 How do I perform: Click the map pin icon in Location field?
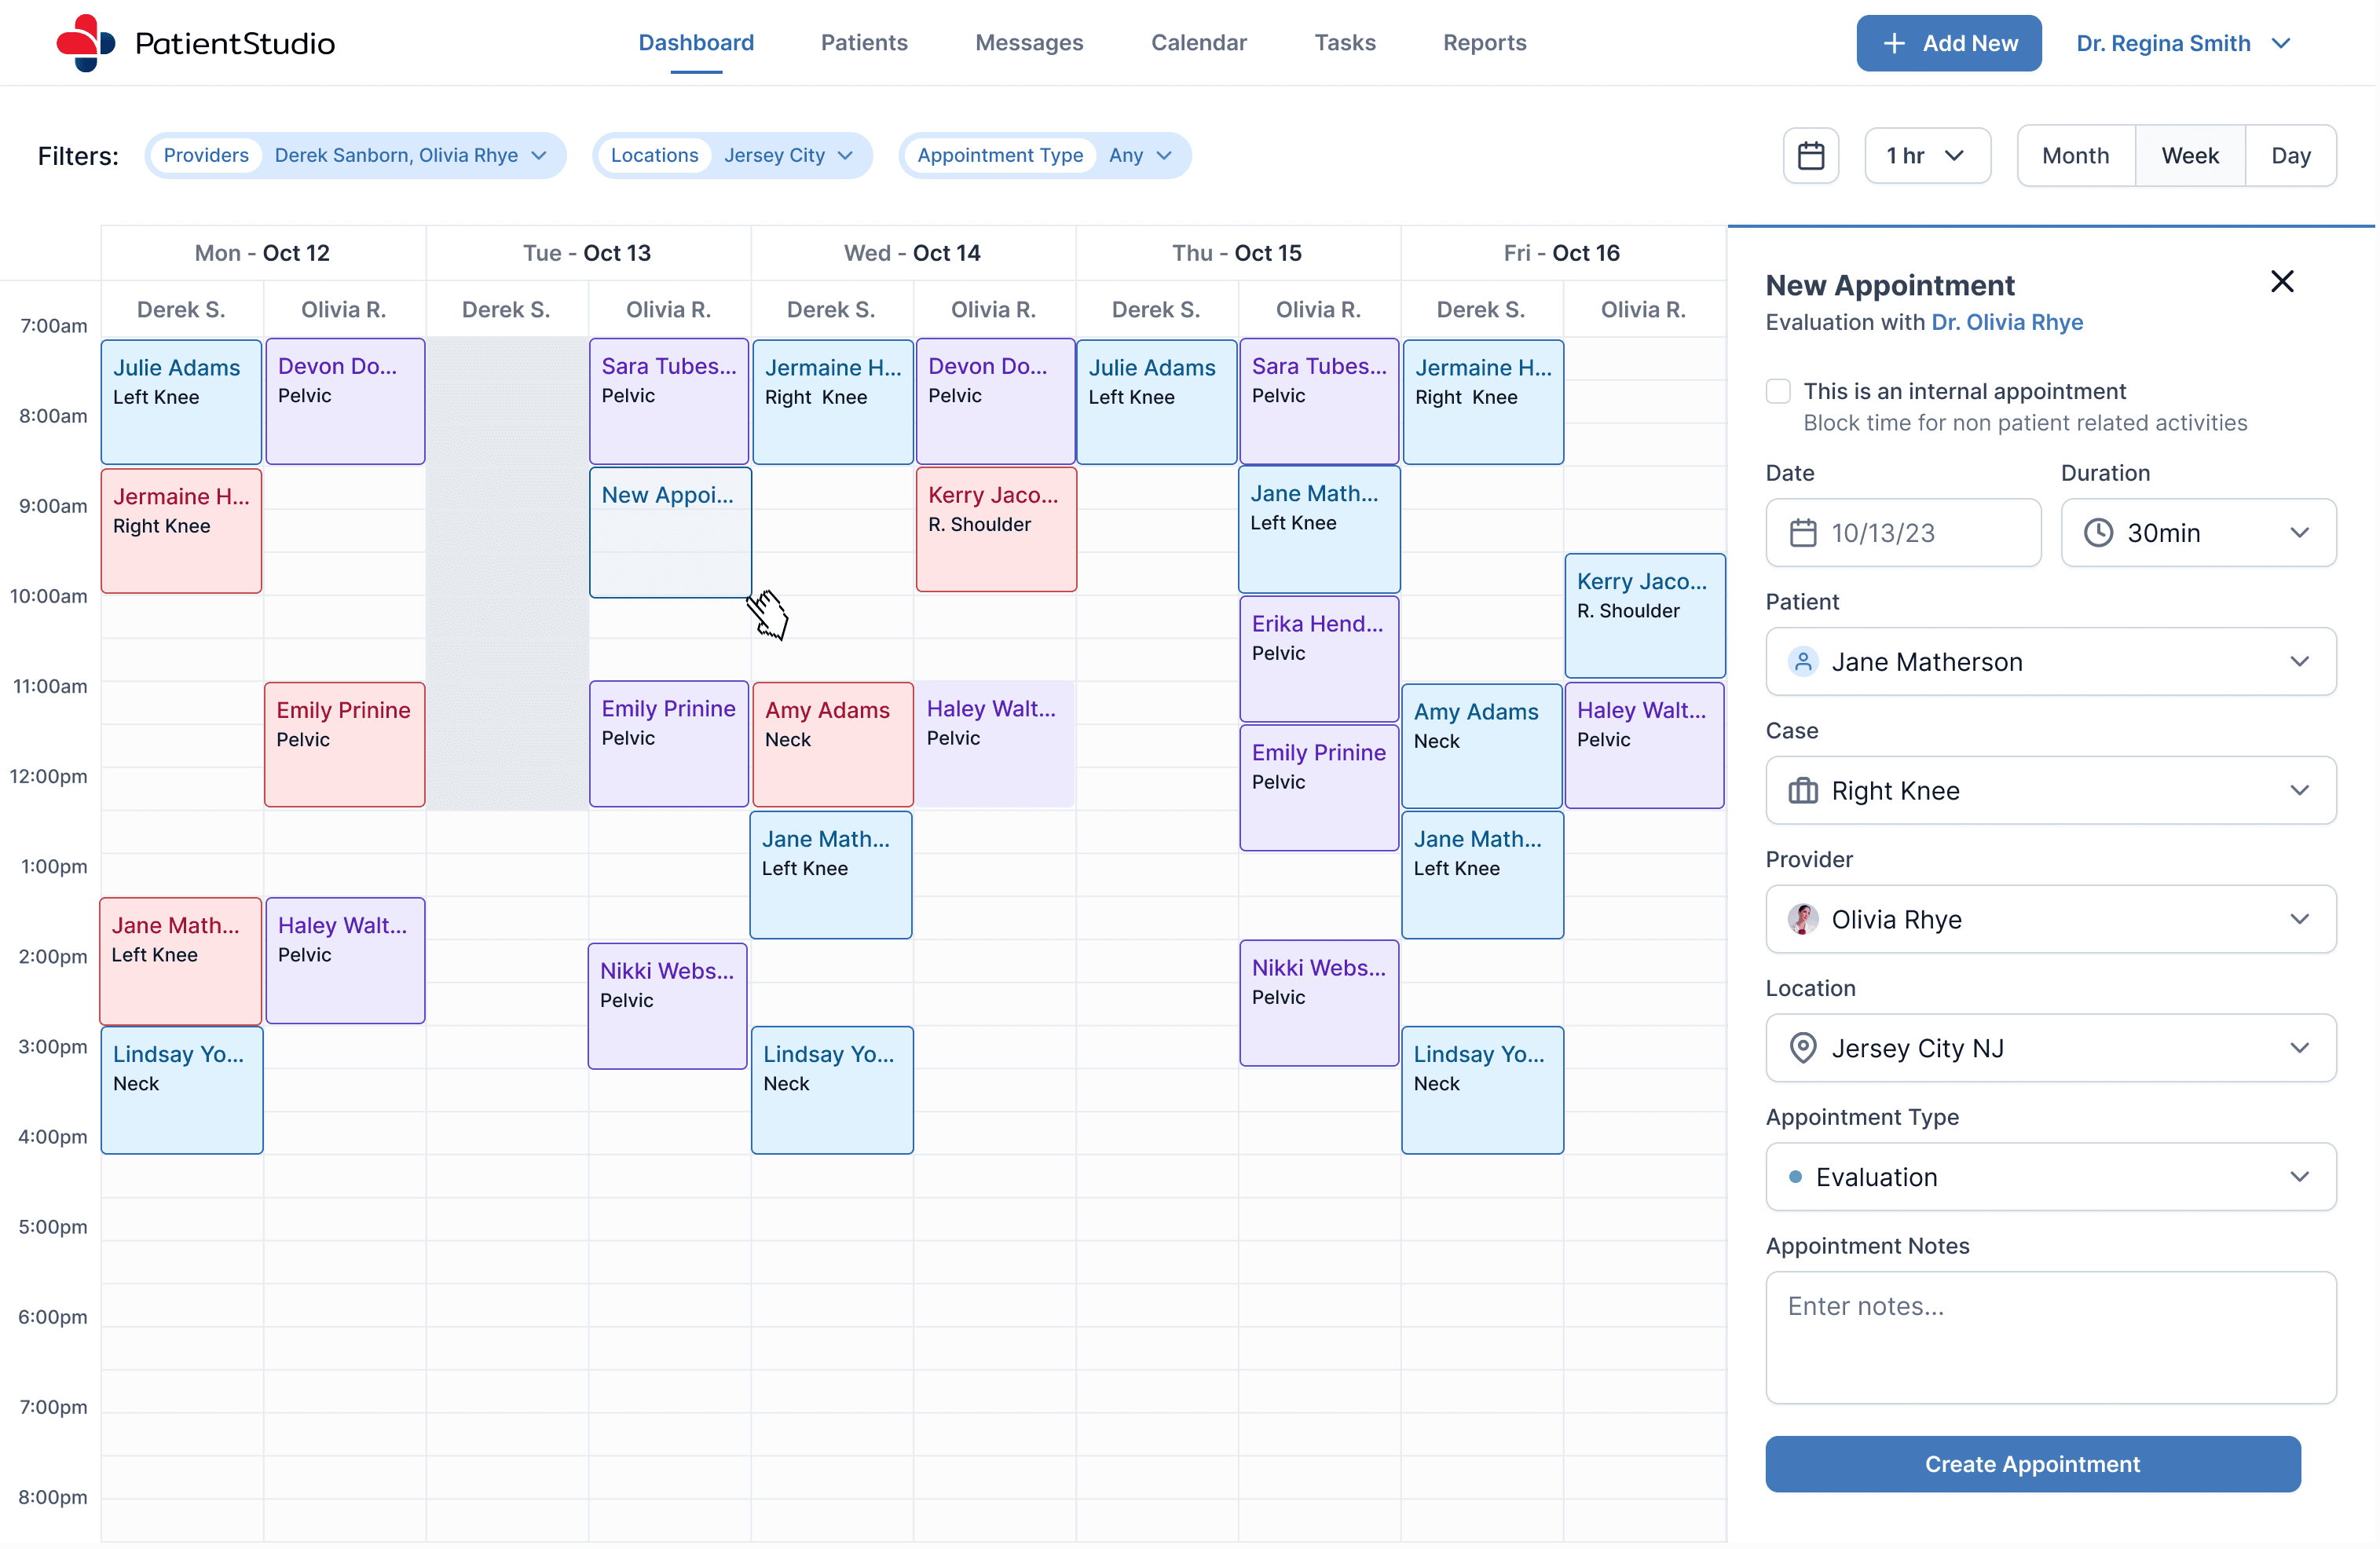(1802, 1048)
